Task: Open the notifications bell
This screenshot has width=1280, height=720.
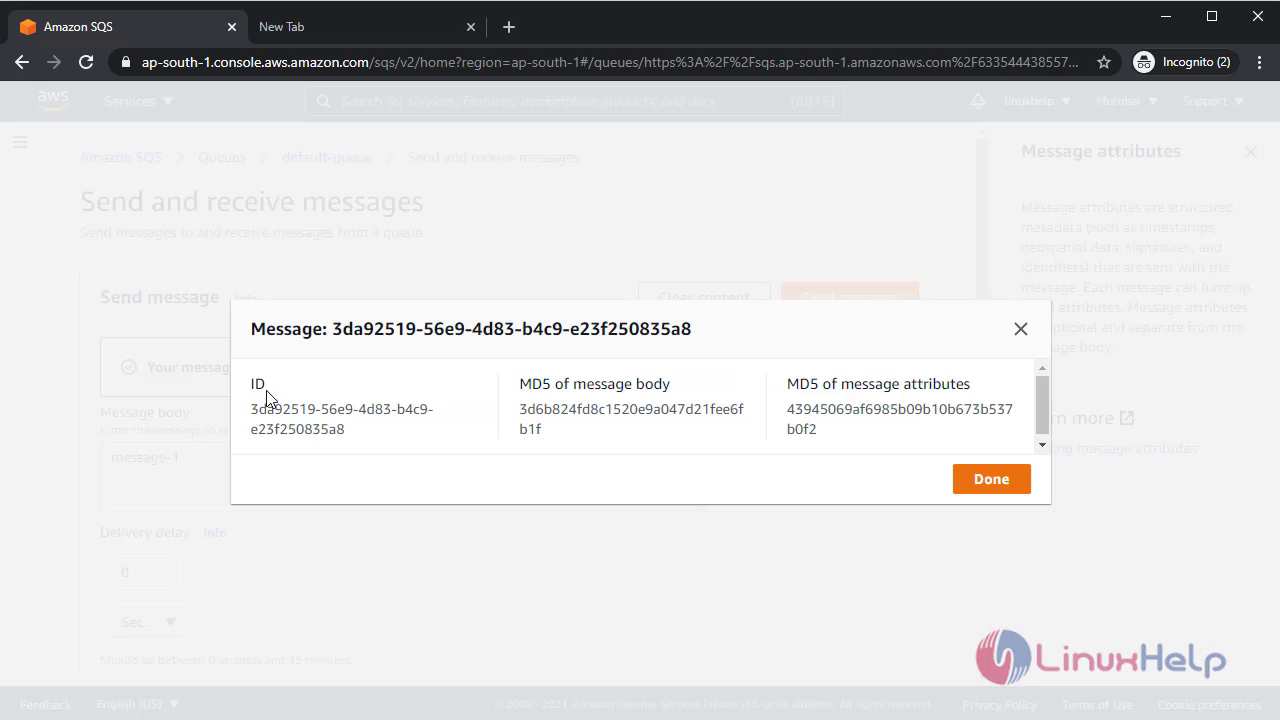Action: pyautogui.click(x=977, y=101)
